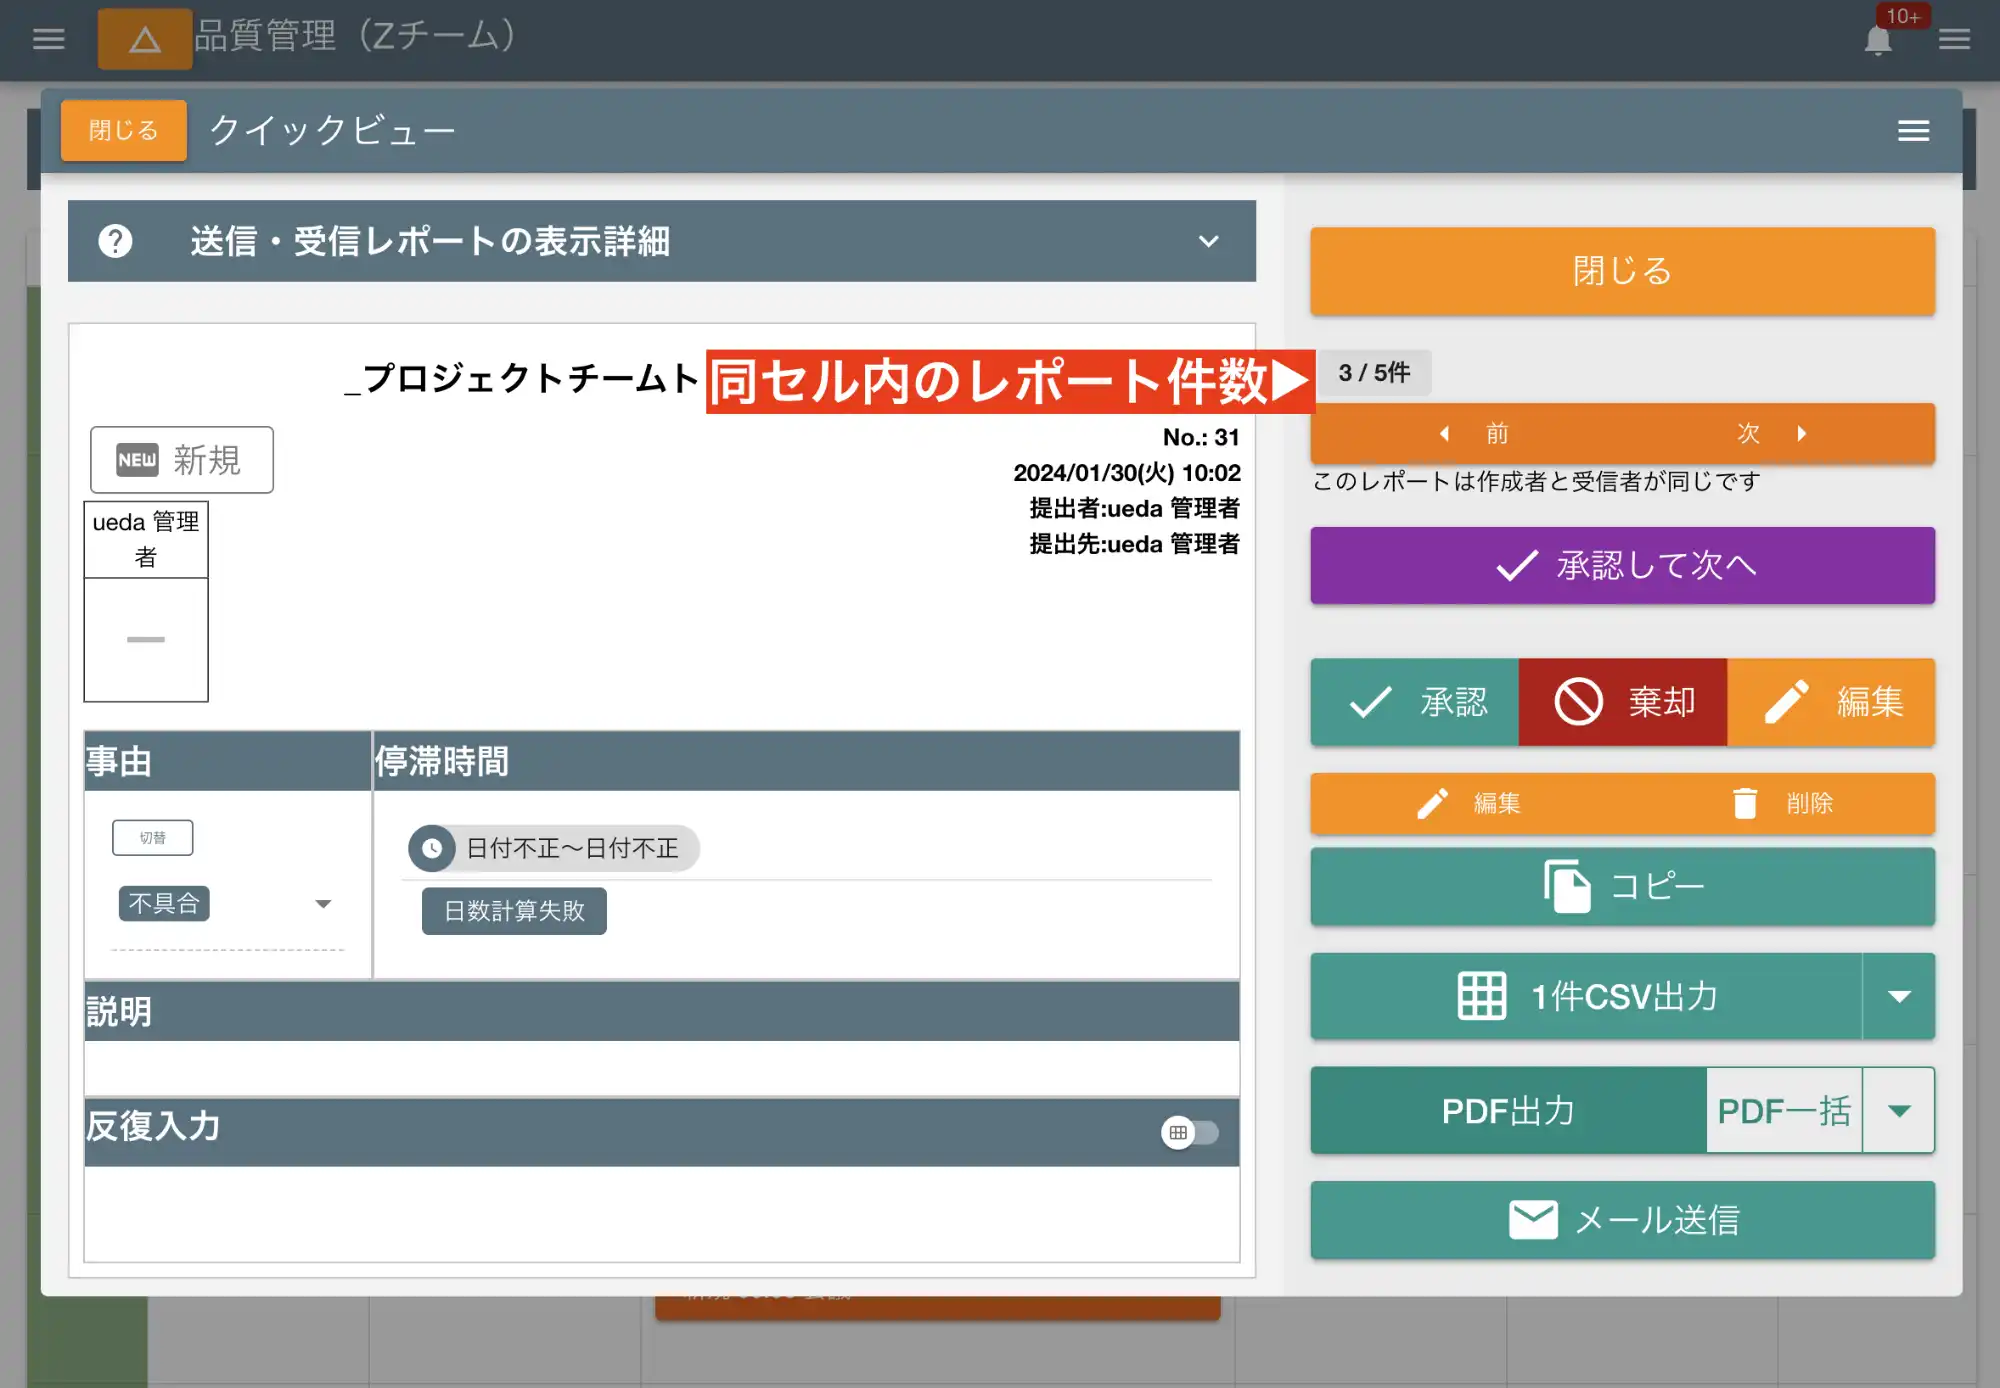Click the clock icon beside 日付不正

[x=433, y=848]
